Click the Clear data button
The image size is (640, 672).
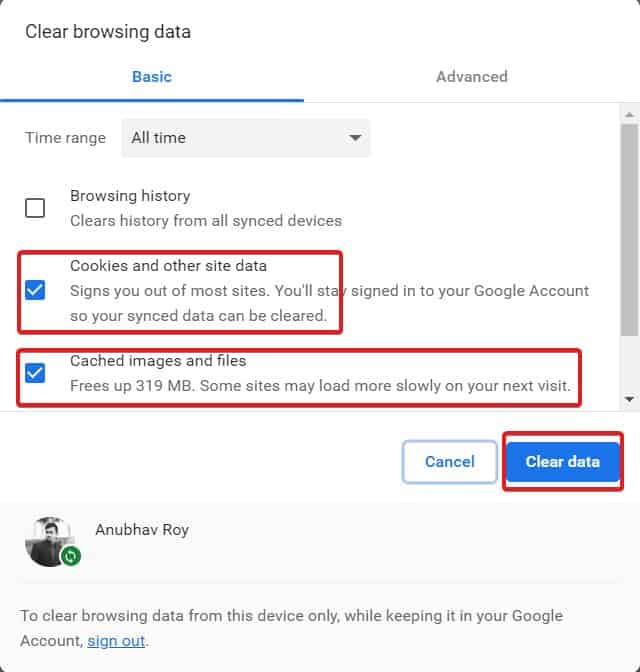pyautogui.click(x=562, y=461)
